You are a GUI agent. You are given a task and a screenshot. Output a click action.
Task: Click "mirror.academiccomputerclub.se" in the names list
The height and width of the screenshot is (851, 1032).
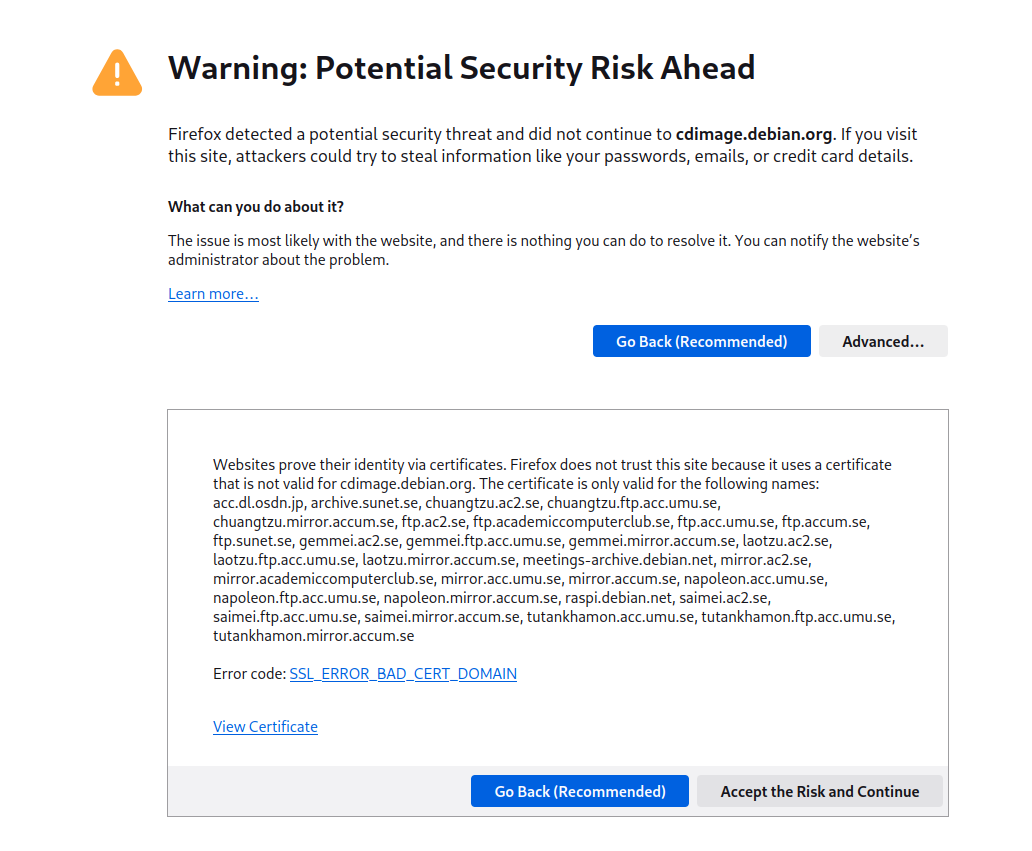click(x=323, y=579)
